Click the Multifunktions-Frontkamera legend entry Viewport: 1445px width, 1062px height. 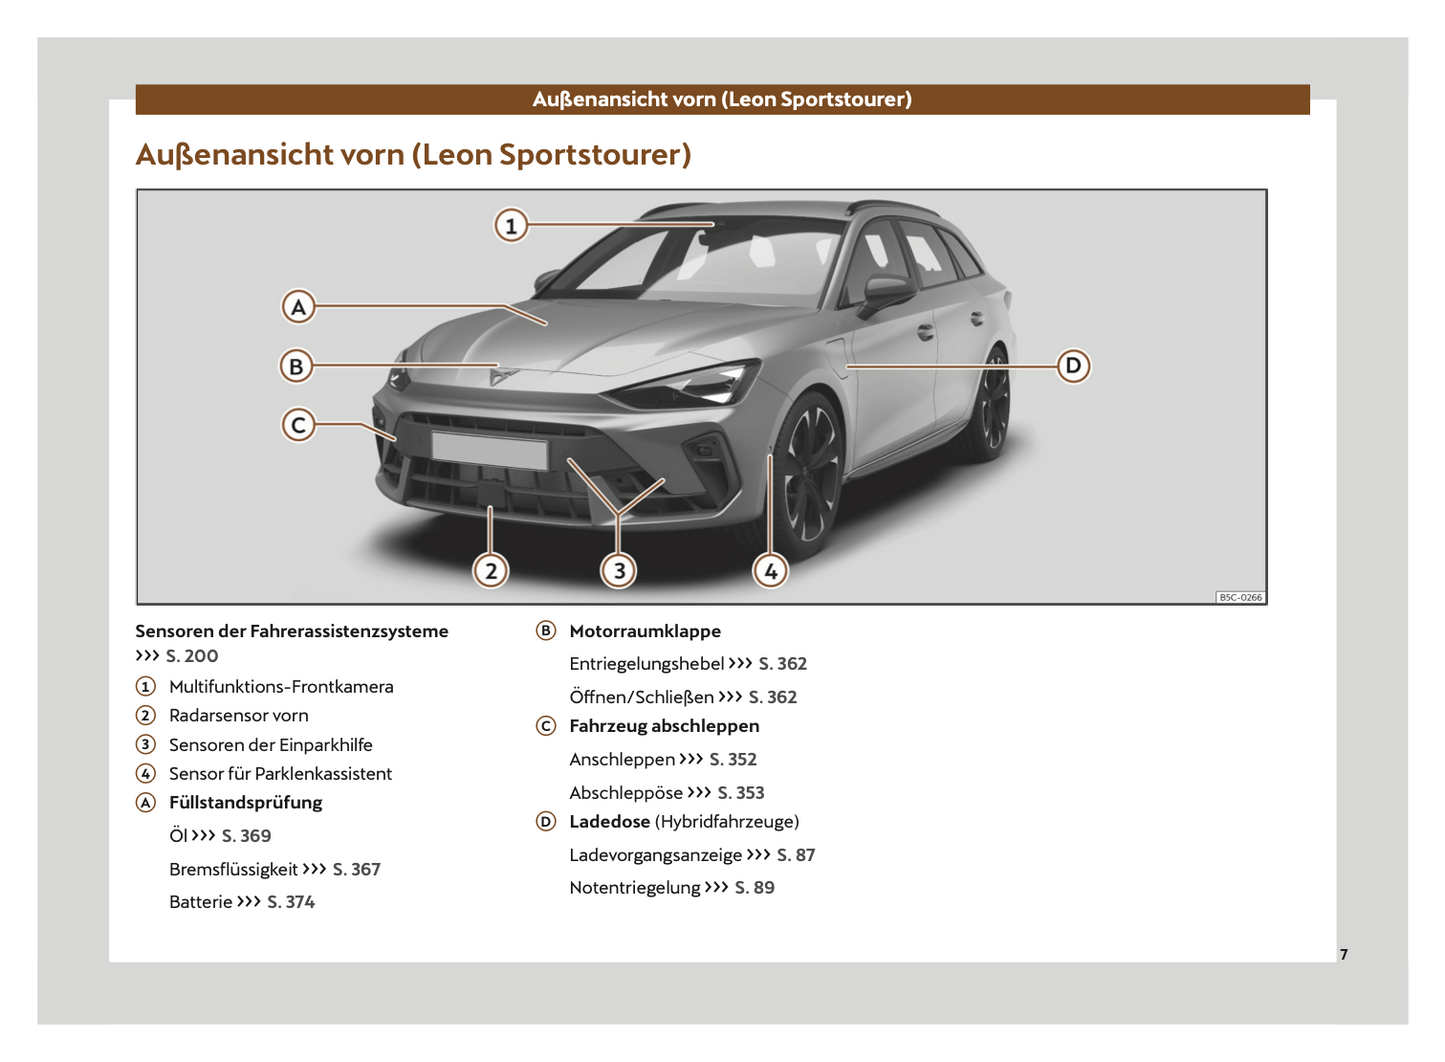point(281,687)
